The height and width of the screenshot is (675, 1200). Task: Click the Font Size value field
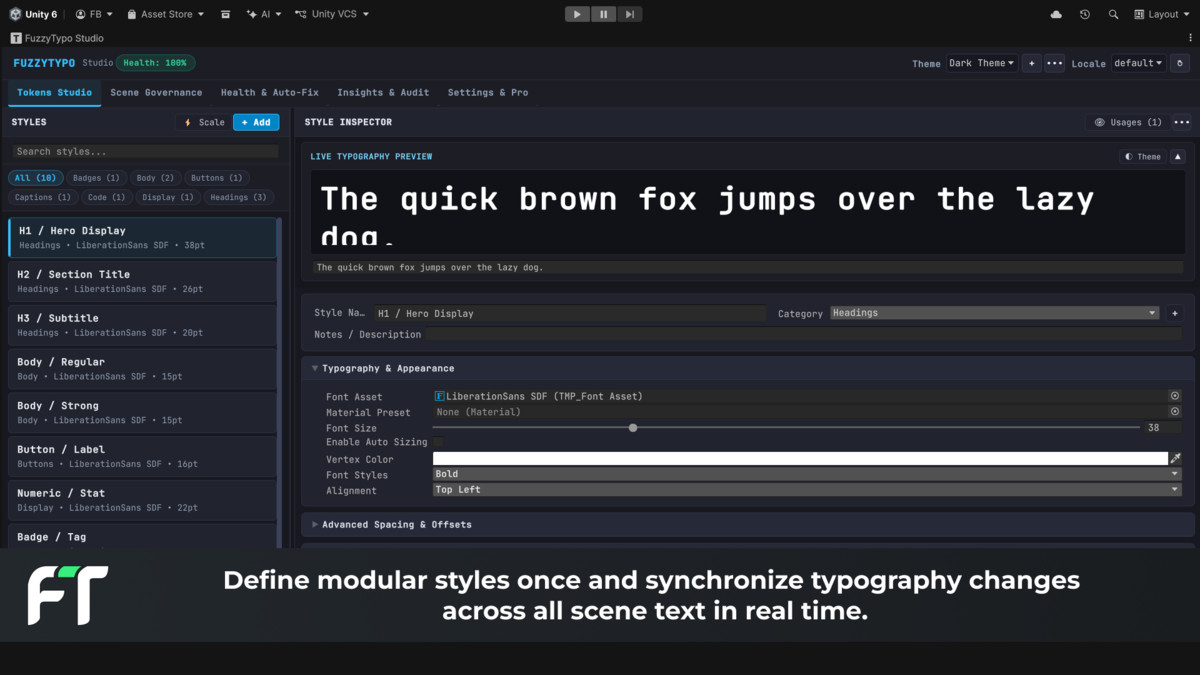tap(1163, 427)
